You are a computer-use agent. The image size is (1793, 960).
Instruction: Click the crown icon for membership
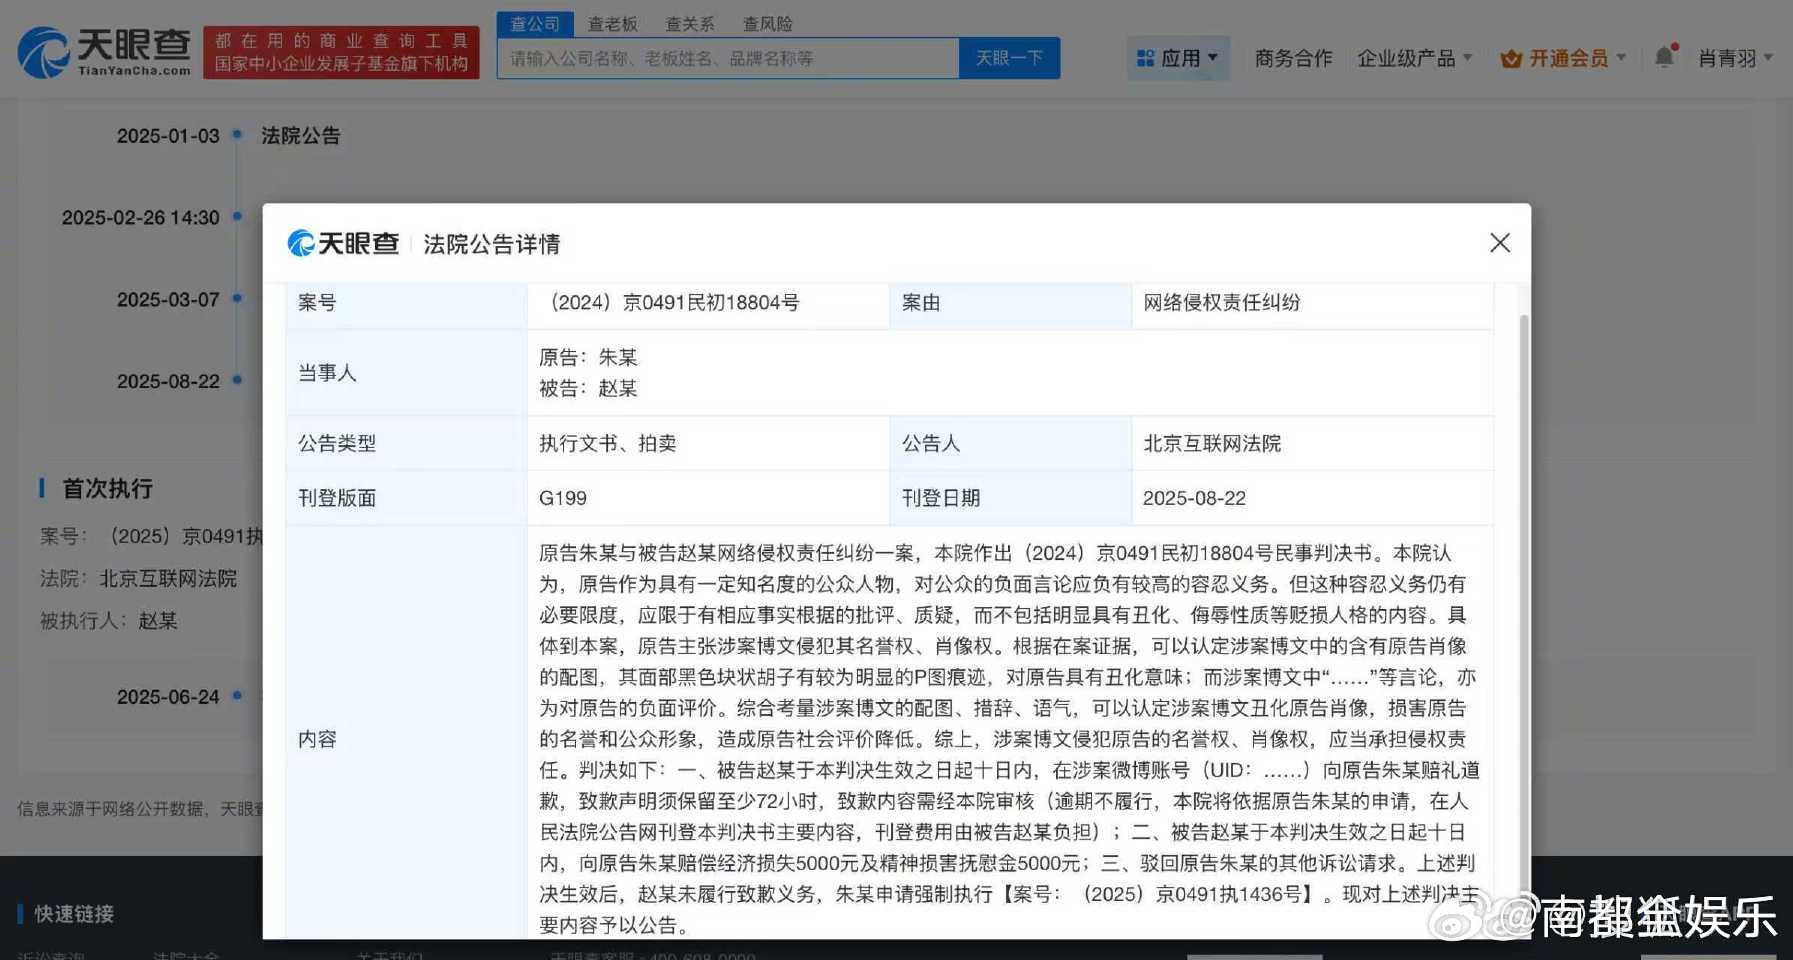[x=1511, y=59]
